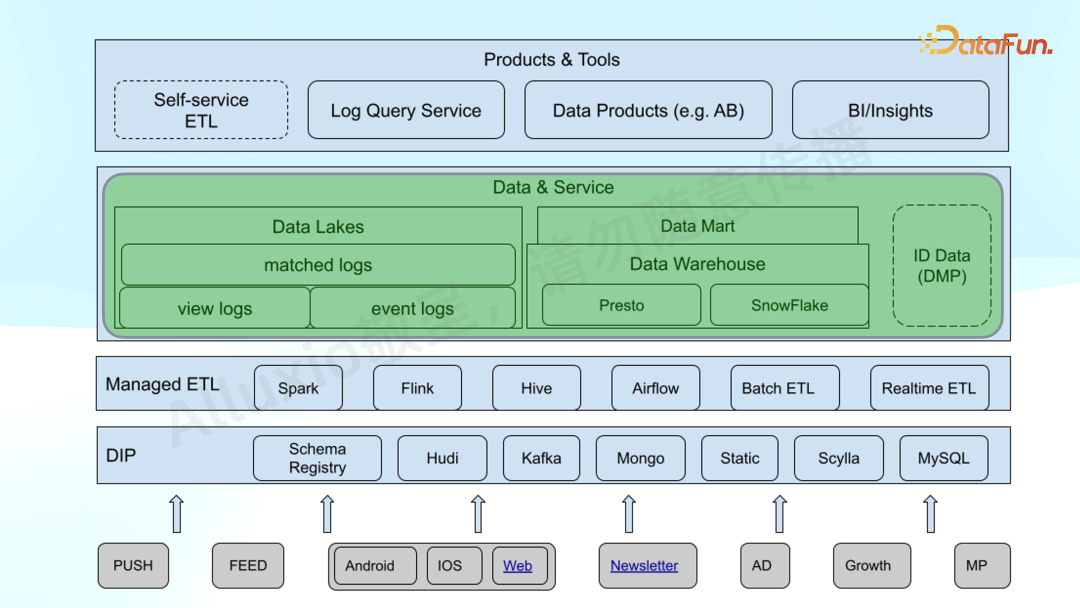Click the Self-service ETL dashed box
The width and height of the screenshot is (1080, 608).
pos(201,110)
